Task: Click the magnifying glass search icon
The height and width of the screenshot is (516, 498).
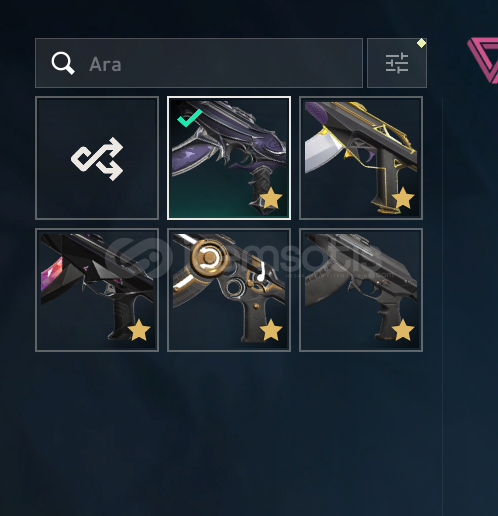Action: (x=63, y=63)
